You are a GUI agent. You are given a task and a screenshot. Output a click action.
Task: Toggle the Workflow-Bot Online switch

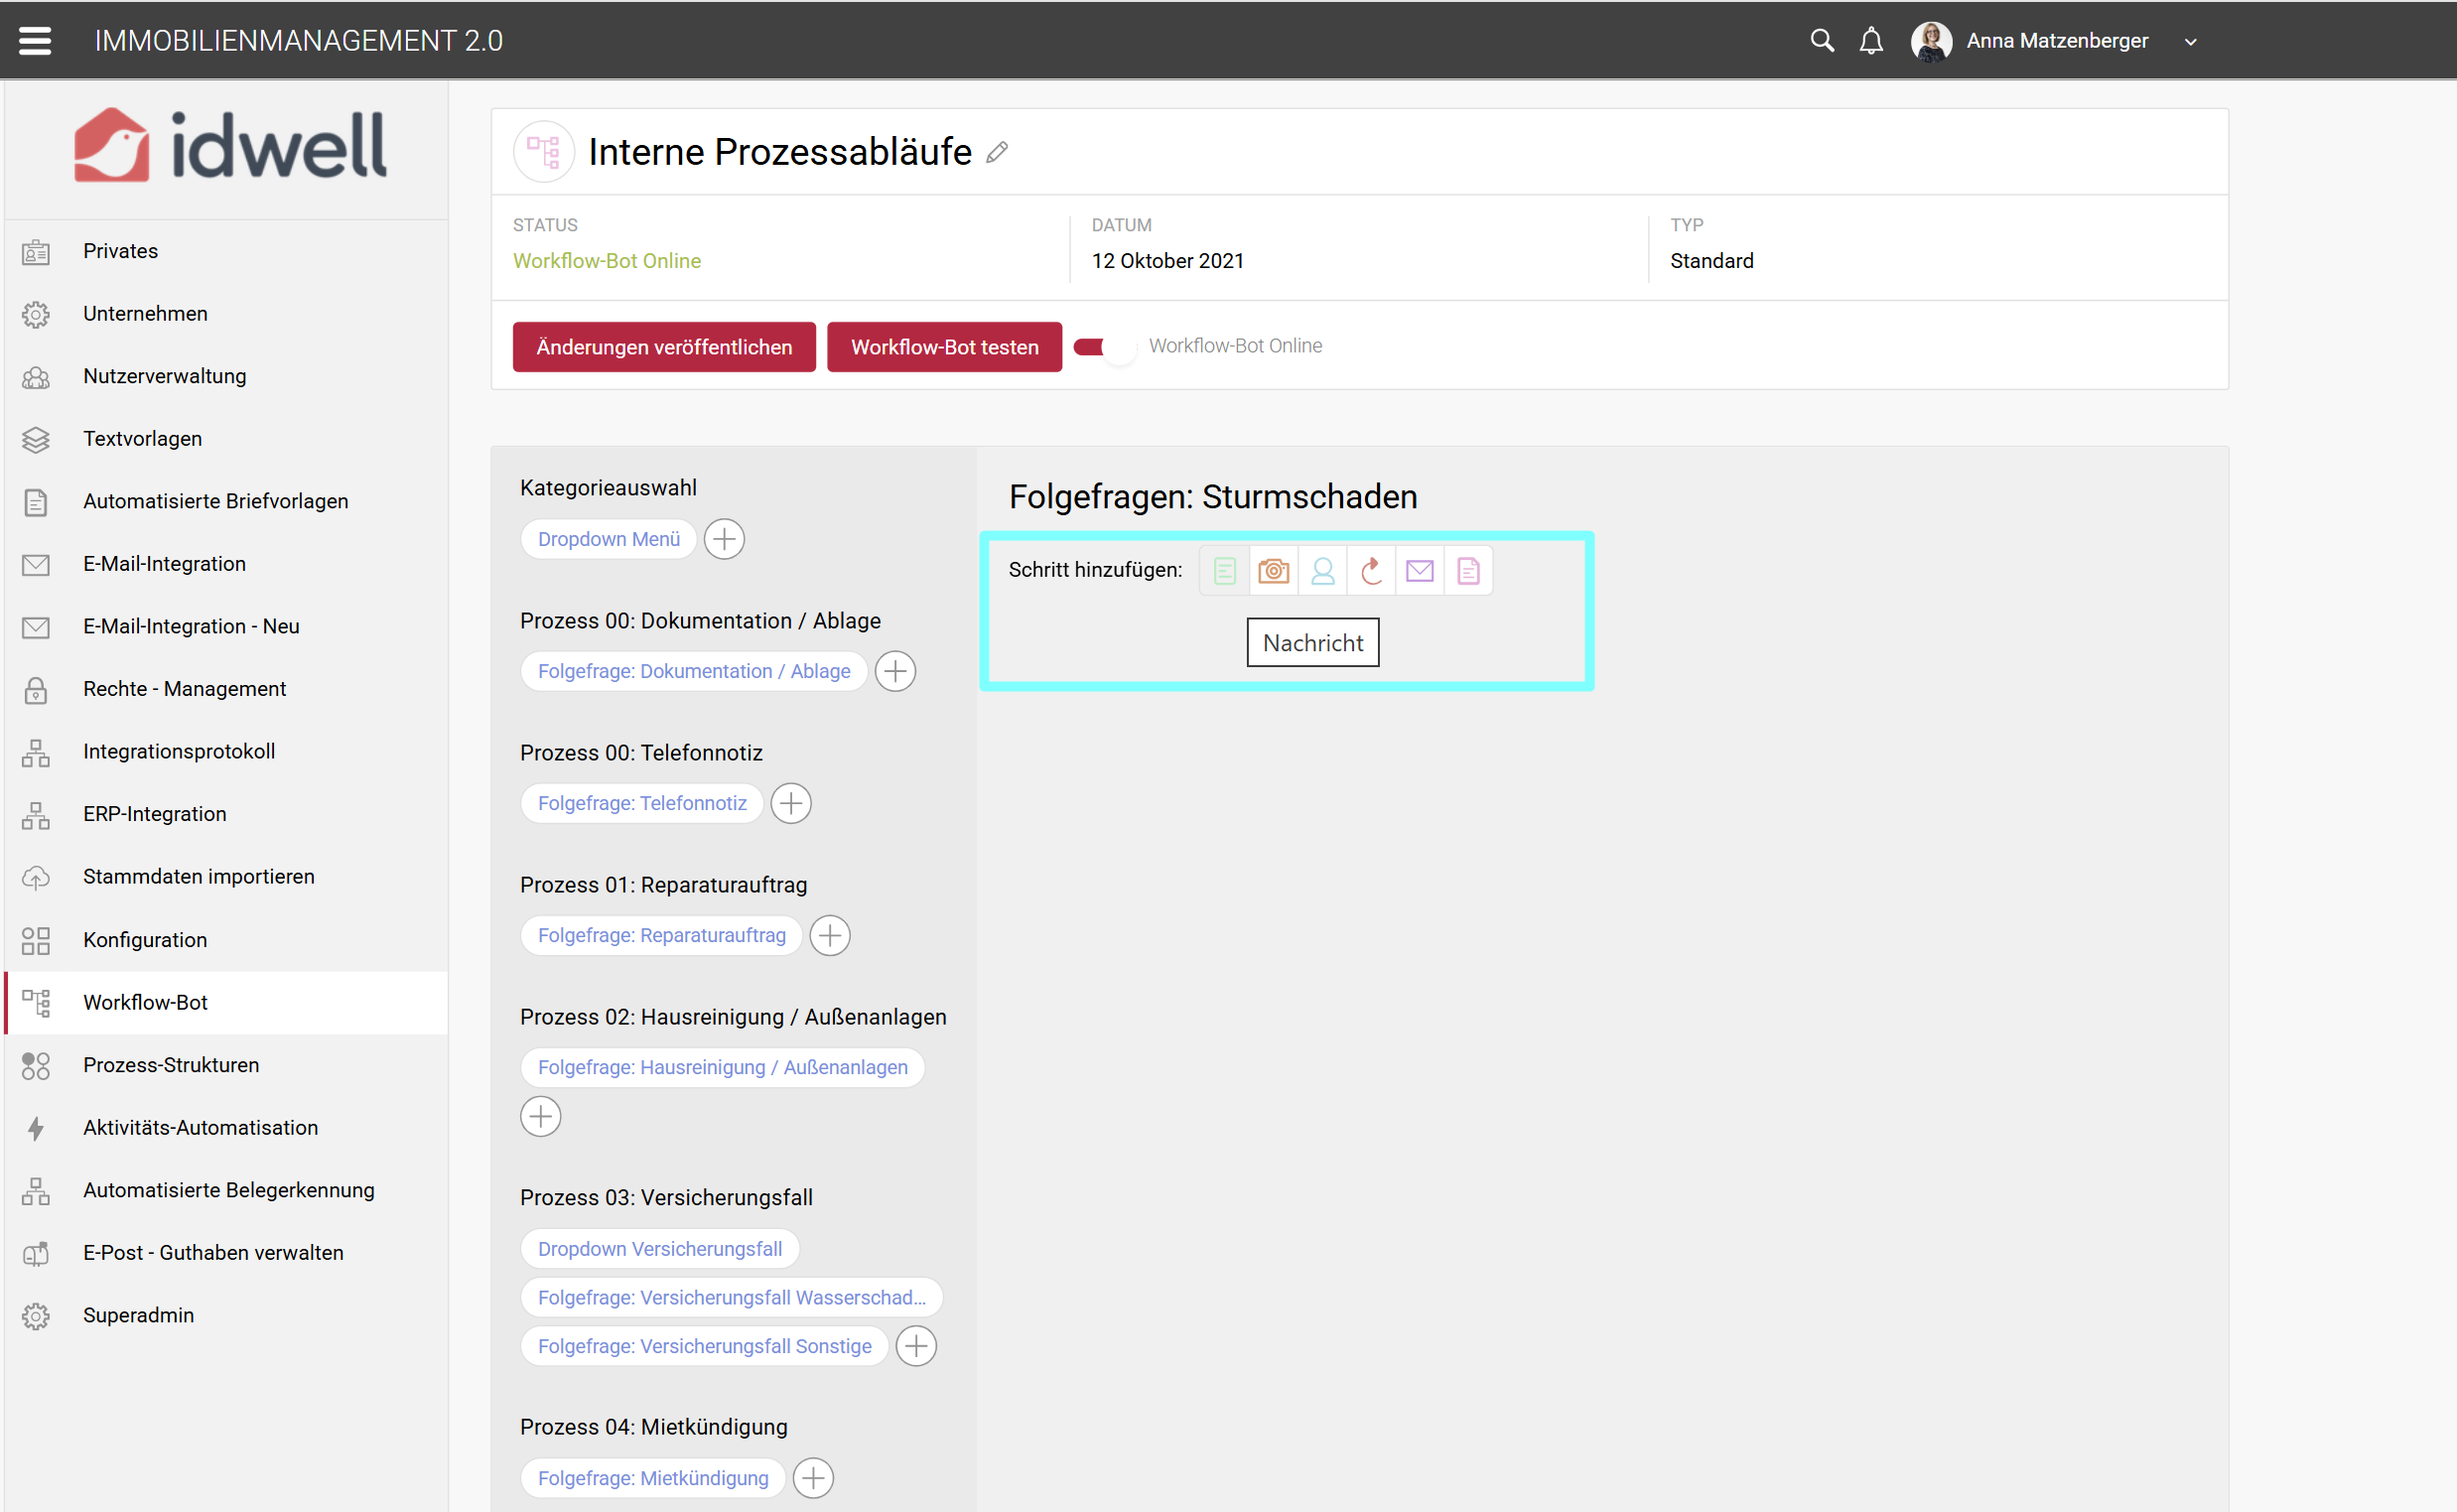tap(1104, 346)
